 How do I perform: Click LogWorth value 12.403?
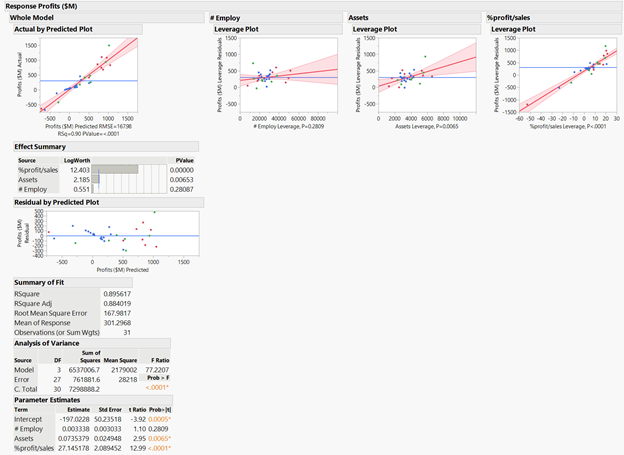coord(80,170)
